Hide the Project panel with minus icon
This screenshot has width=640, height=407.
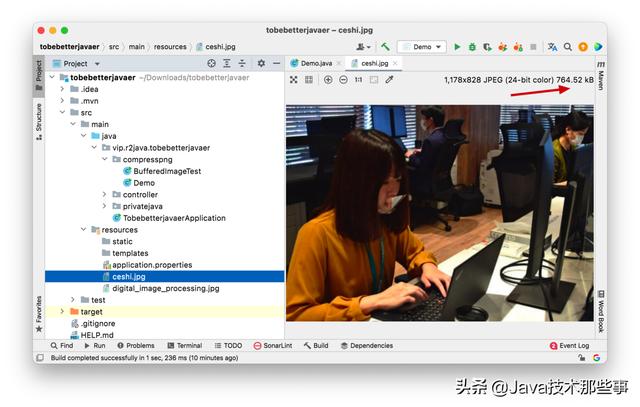tap(276, 63)
